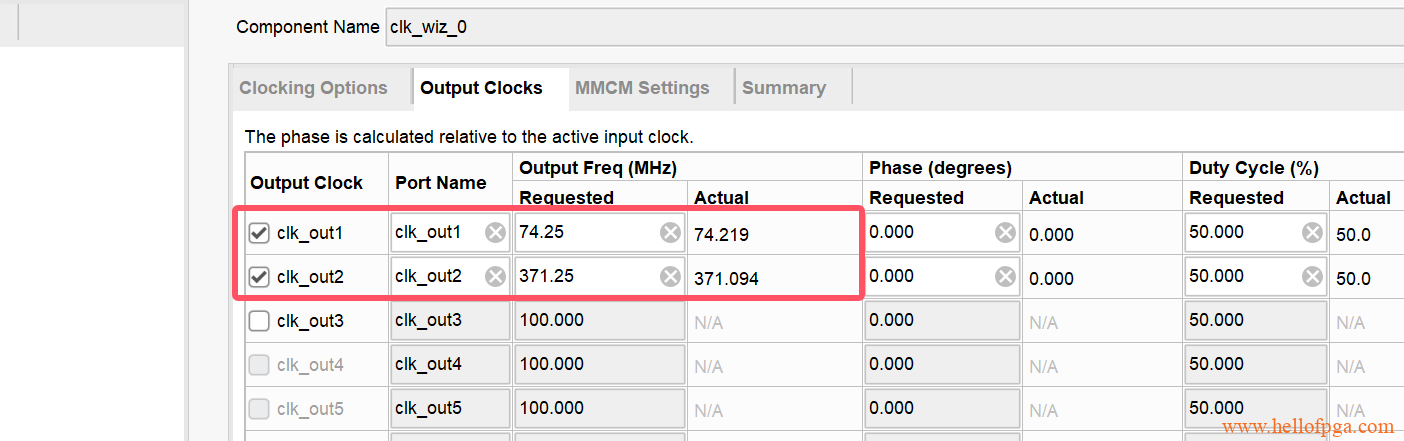Clear the clk_out2 port name field
The width and height of the screenshot is (1404, 441).
tap(495, 277)
